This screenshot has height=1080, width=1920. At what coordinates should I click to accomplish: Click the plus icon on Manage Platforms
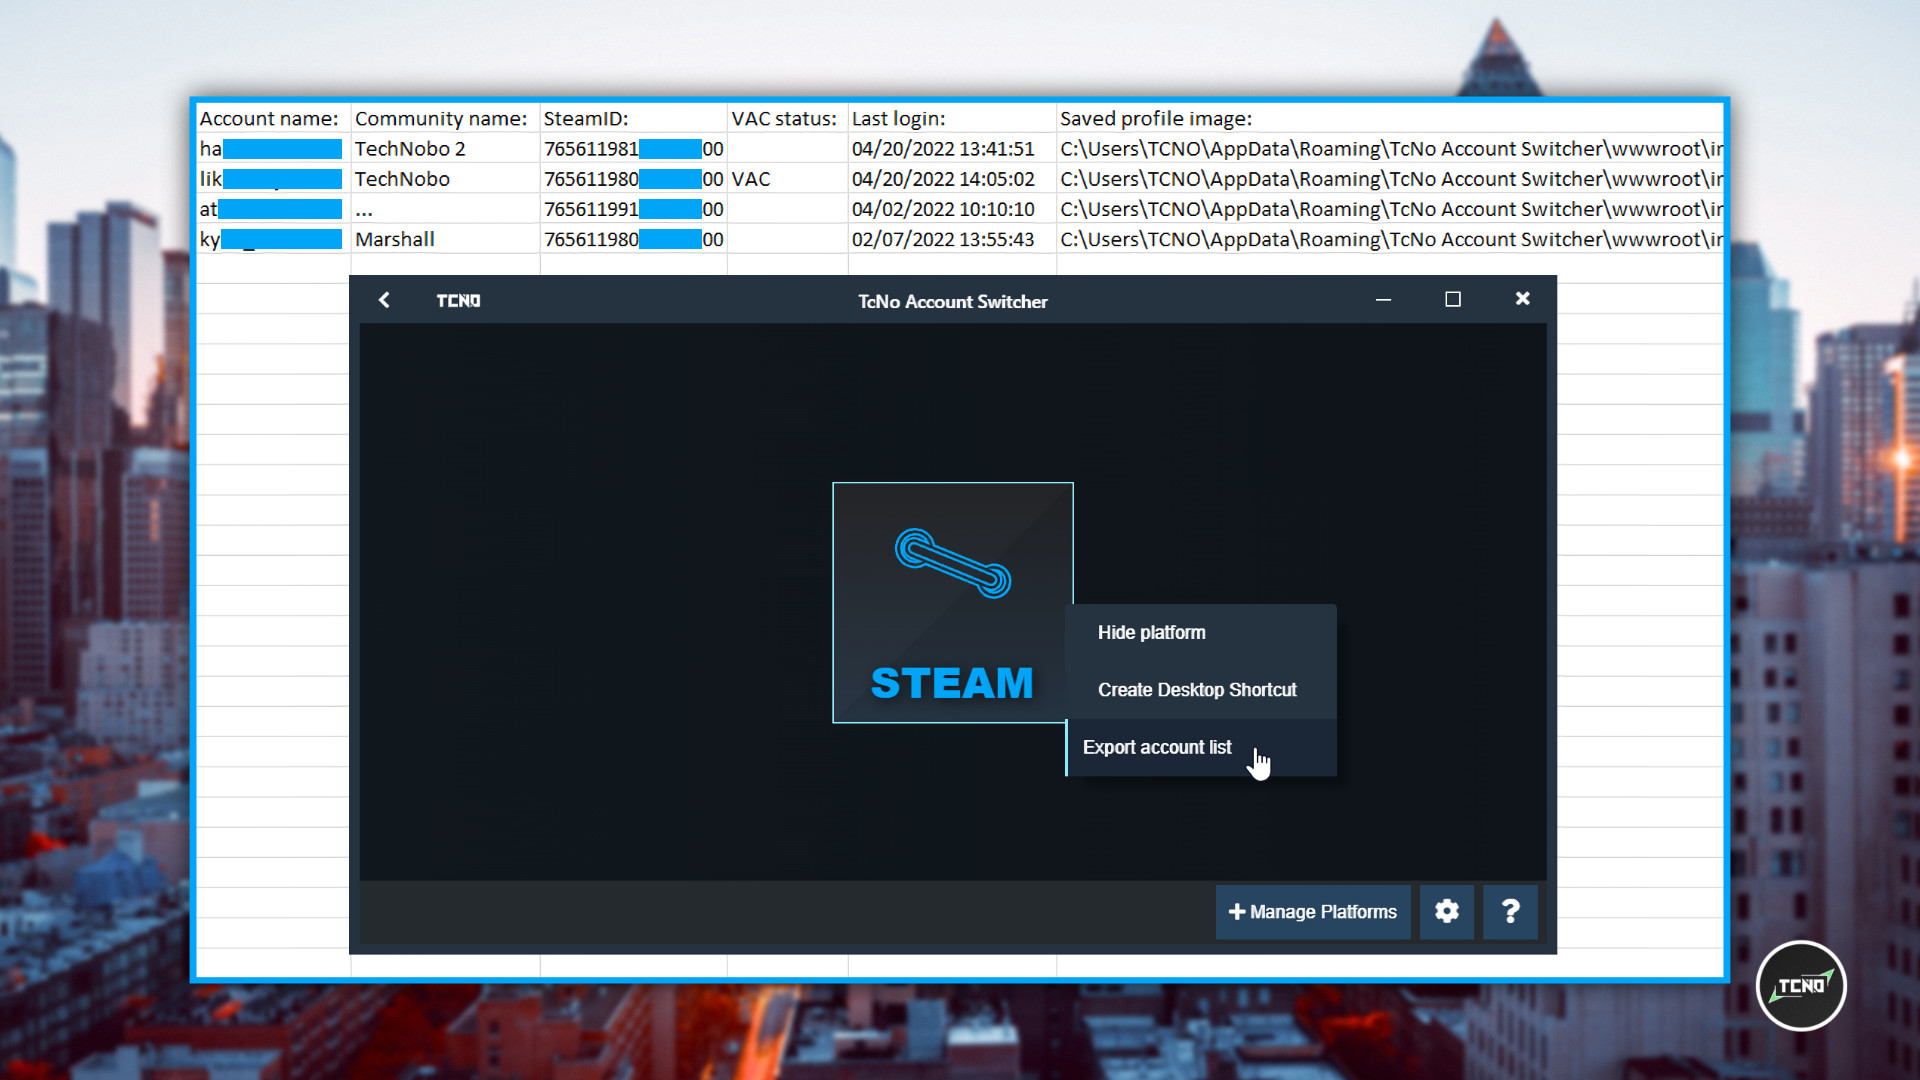pyautogui.click(x=1236, y=911)
